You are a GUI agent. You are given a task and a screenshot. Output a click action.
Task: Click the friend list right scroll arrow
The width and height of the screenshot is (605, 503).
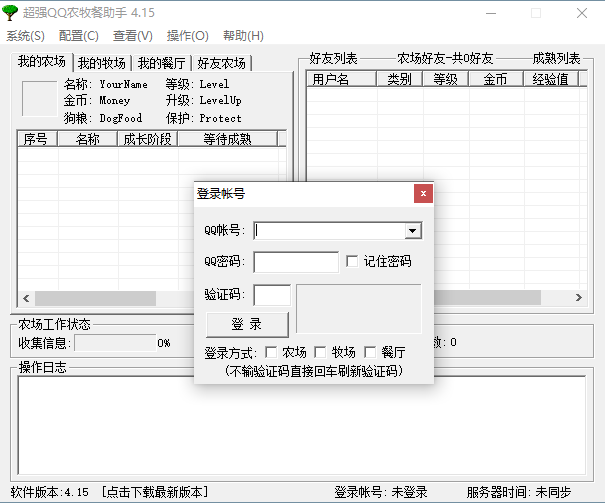[x=579, y=297]
